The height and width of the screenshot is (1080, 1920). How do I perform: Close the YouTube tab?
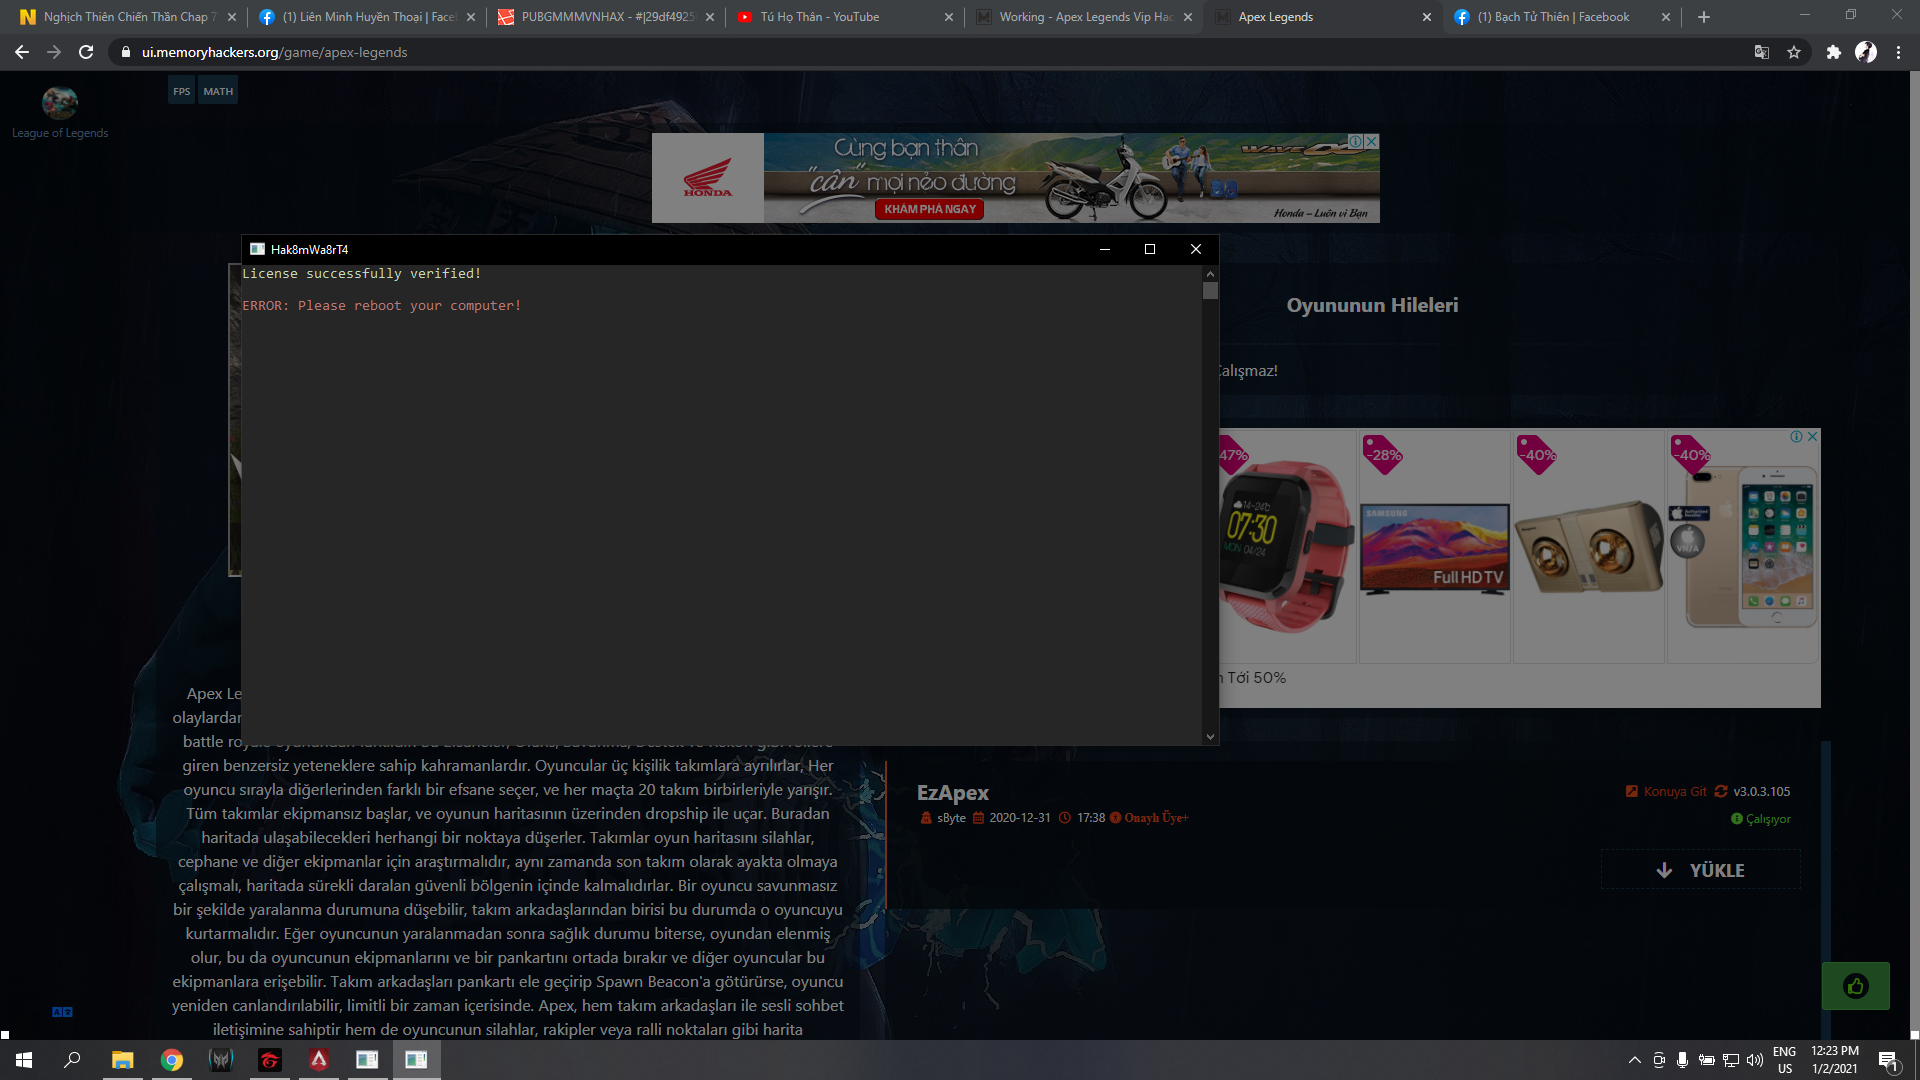tap(948, 17)
